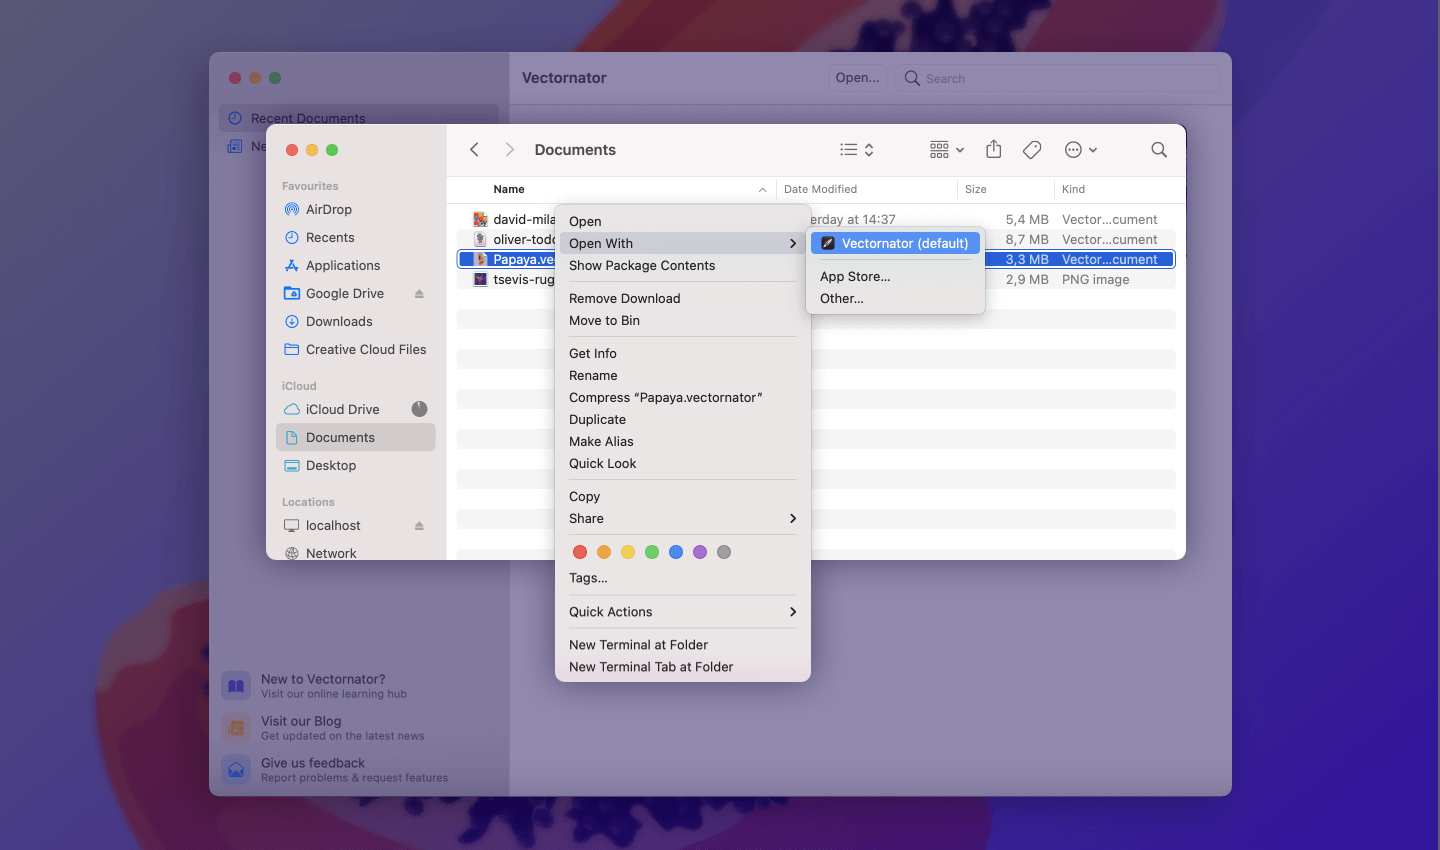Go back with Finder back arrow
1440x850 pixels.
point(474,149)
